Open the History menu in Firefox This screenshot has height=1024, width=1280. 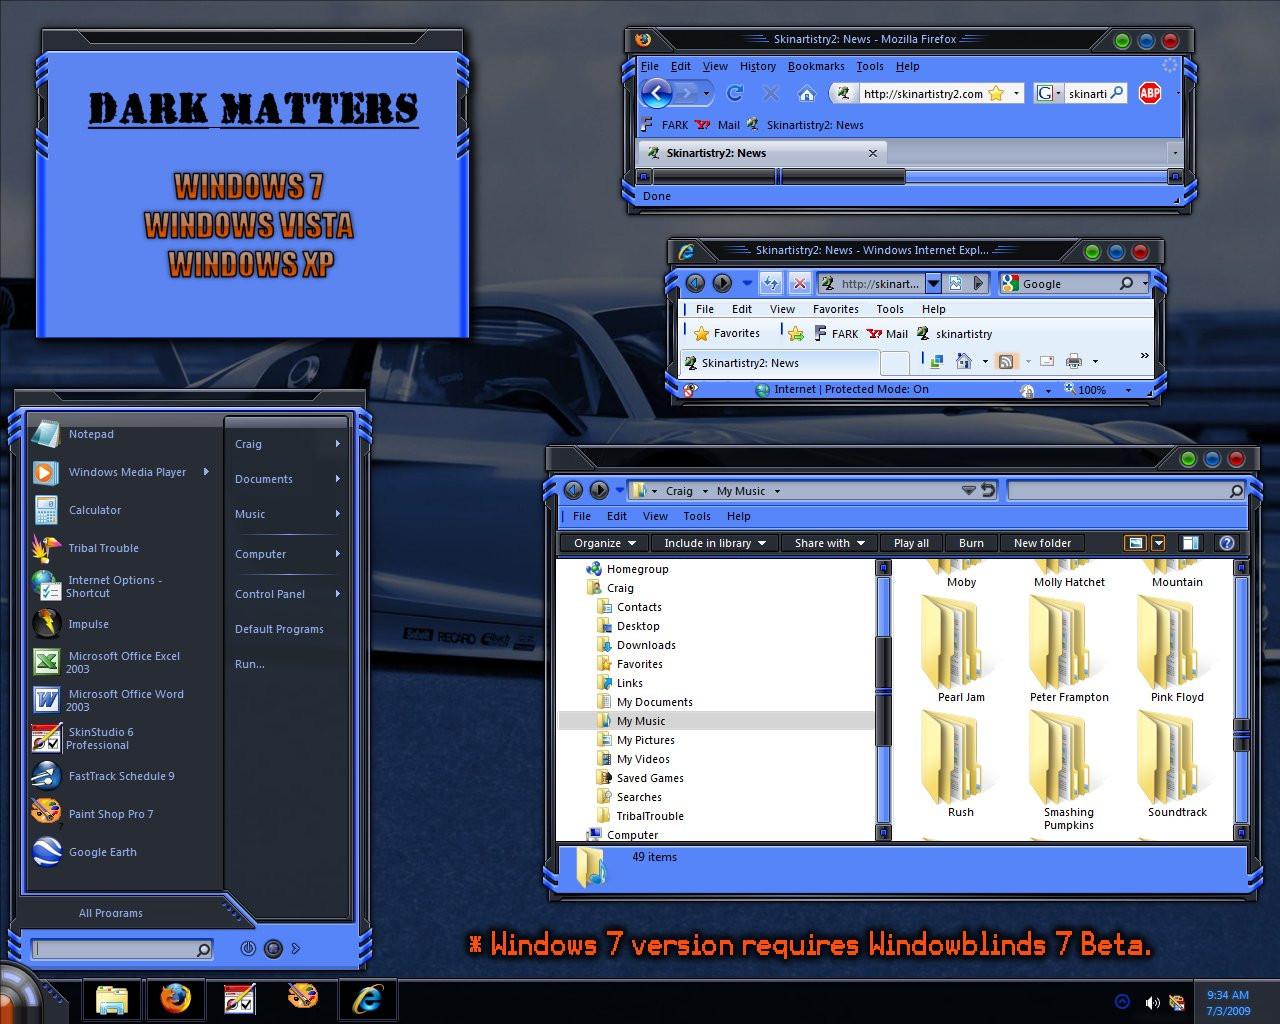758,66
